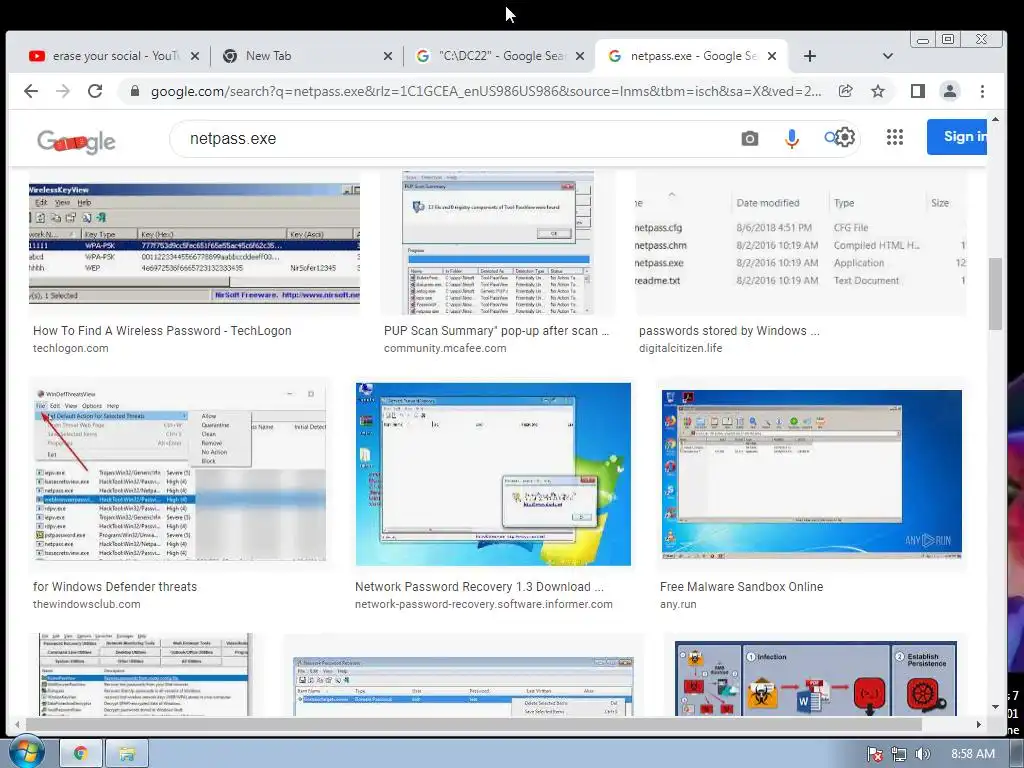This screenshot has width=1024, height=768.
Task: Click the Chrome taskbar icon
Action: tap(81, 754)
